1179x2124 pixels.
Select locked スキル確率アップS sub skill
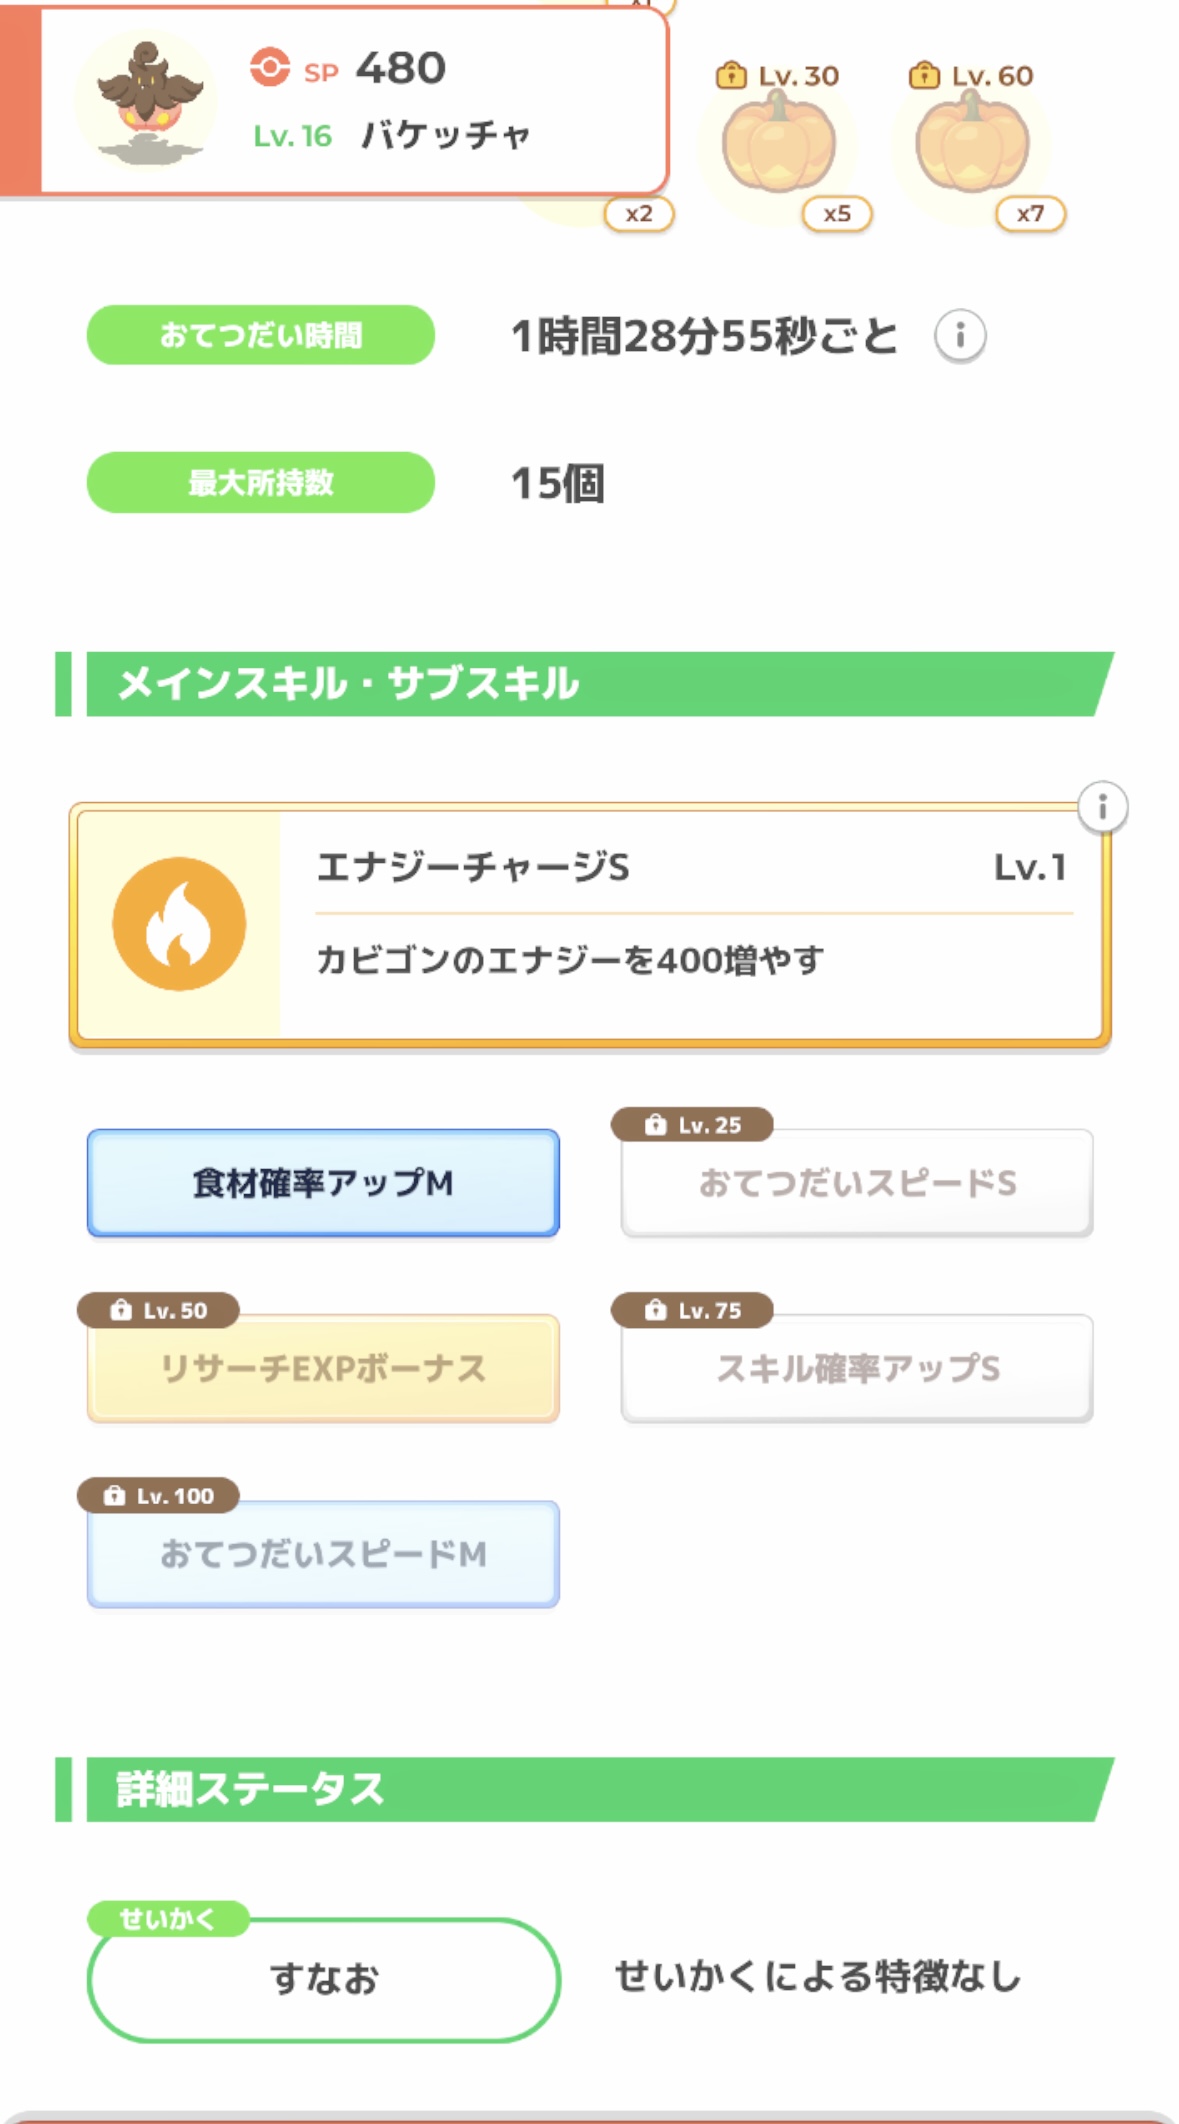[857, 1369]
